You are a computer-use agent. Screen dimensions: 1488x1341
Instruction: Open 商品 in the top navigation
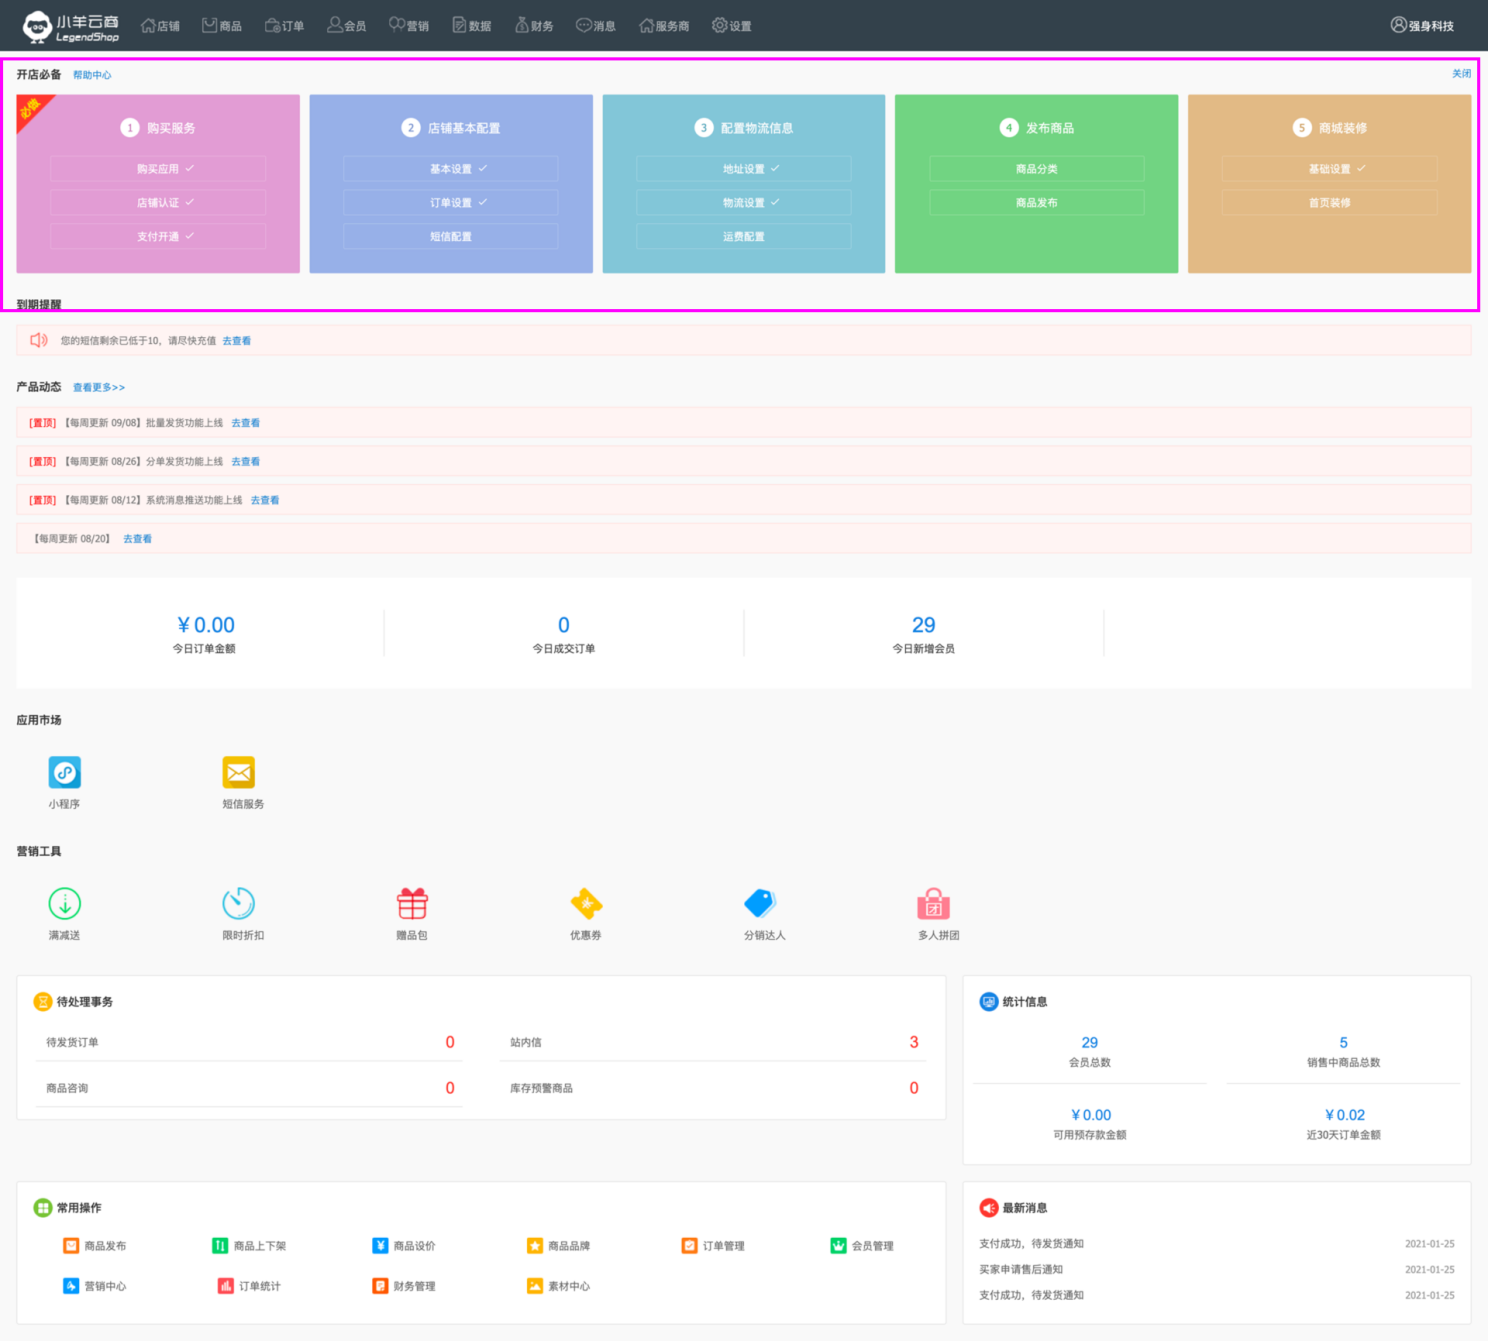pyautogui.click(x=222, y=26)
